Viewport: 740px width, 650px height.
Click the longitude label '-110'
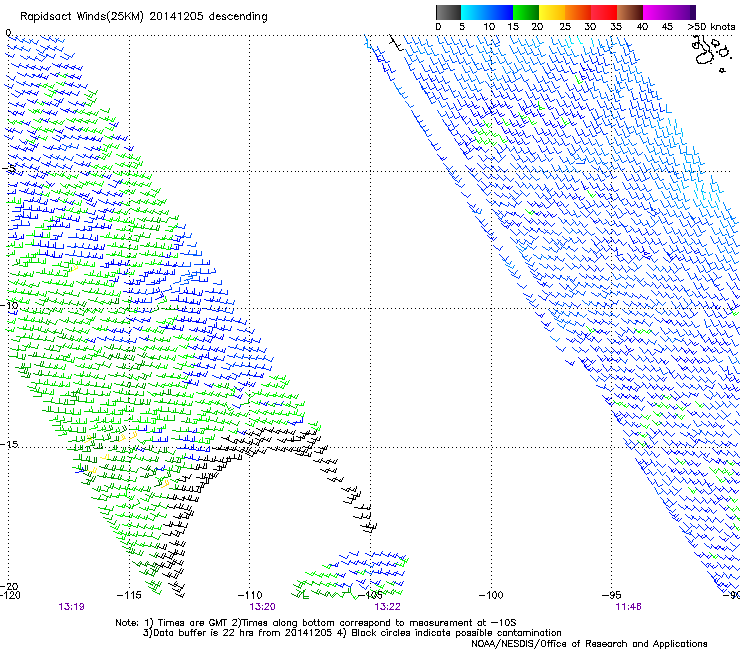(250, 595)
